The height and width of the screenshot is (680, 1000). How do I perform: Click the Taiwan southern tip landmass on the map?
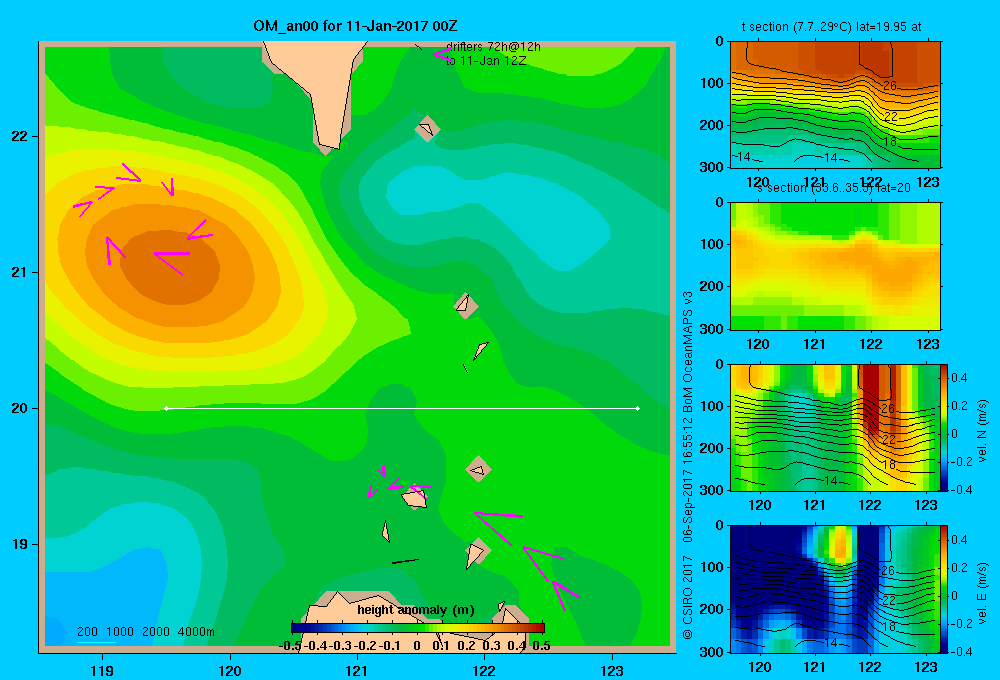(x=321, y=89)
